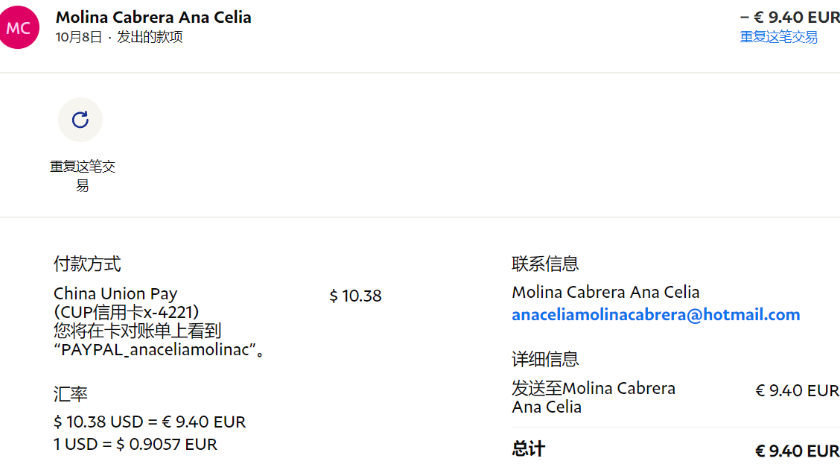
Task: Click the 1 USD = $ 0.9057 EUR rate
Action: pos(135,444)
